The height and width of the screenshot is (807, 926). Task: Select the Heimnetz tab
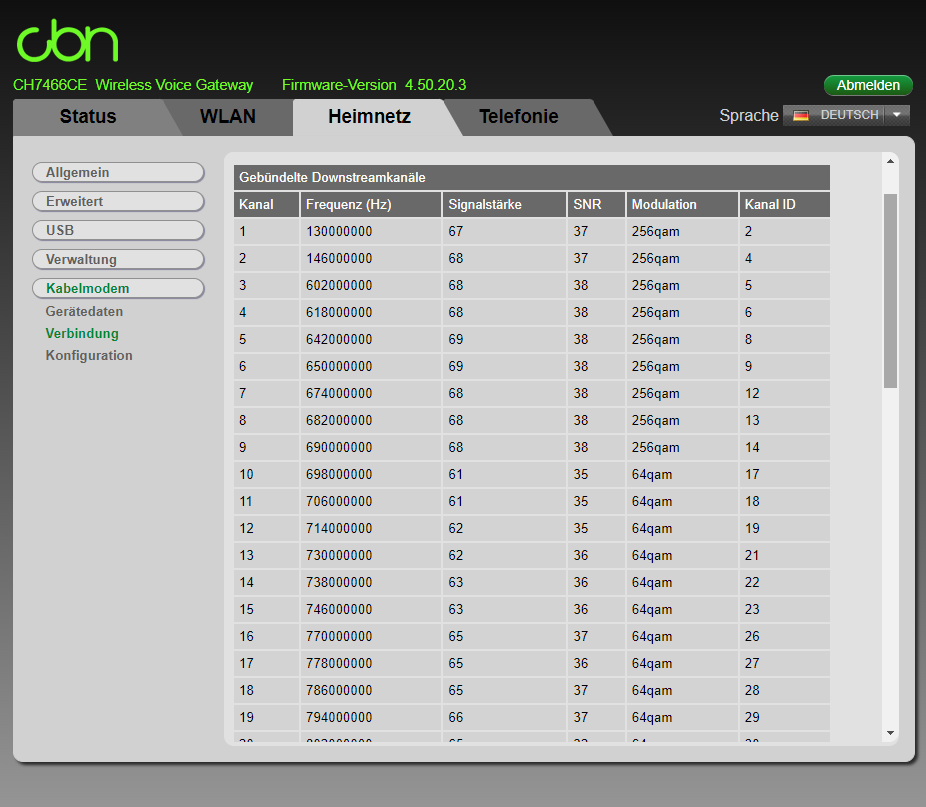click(370, 116)
